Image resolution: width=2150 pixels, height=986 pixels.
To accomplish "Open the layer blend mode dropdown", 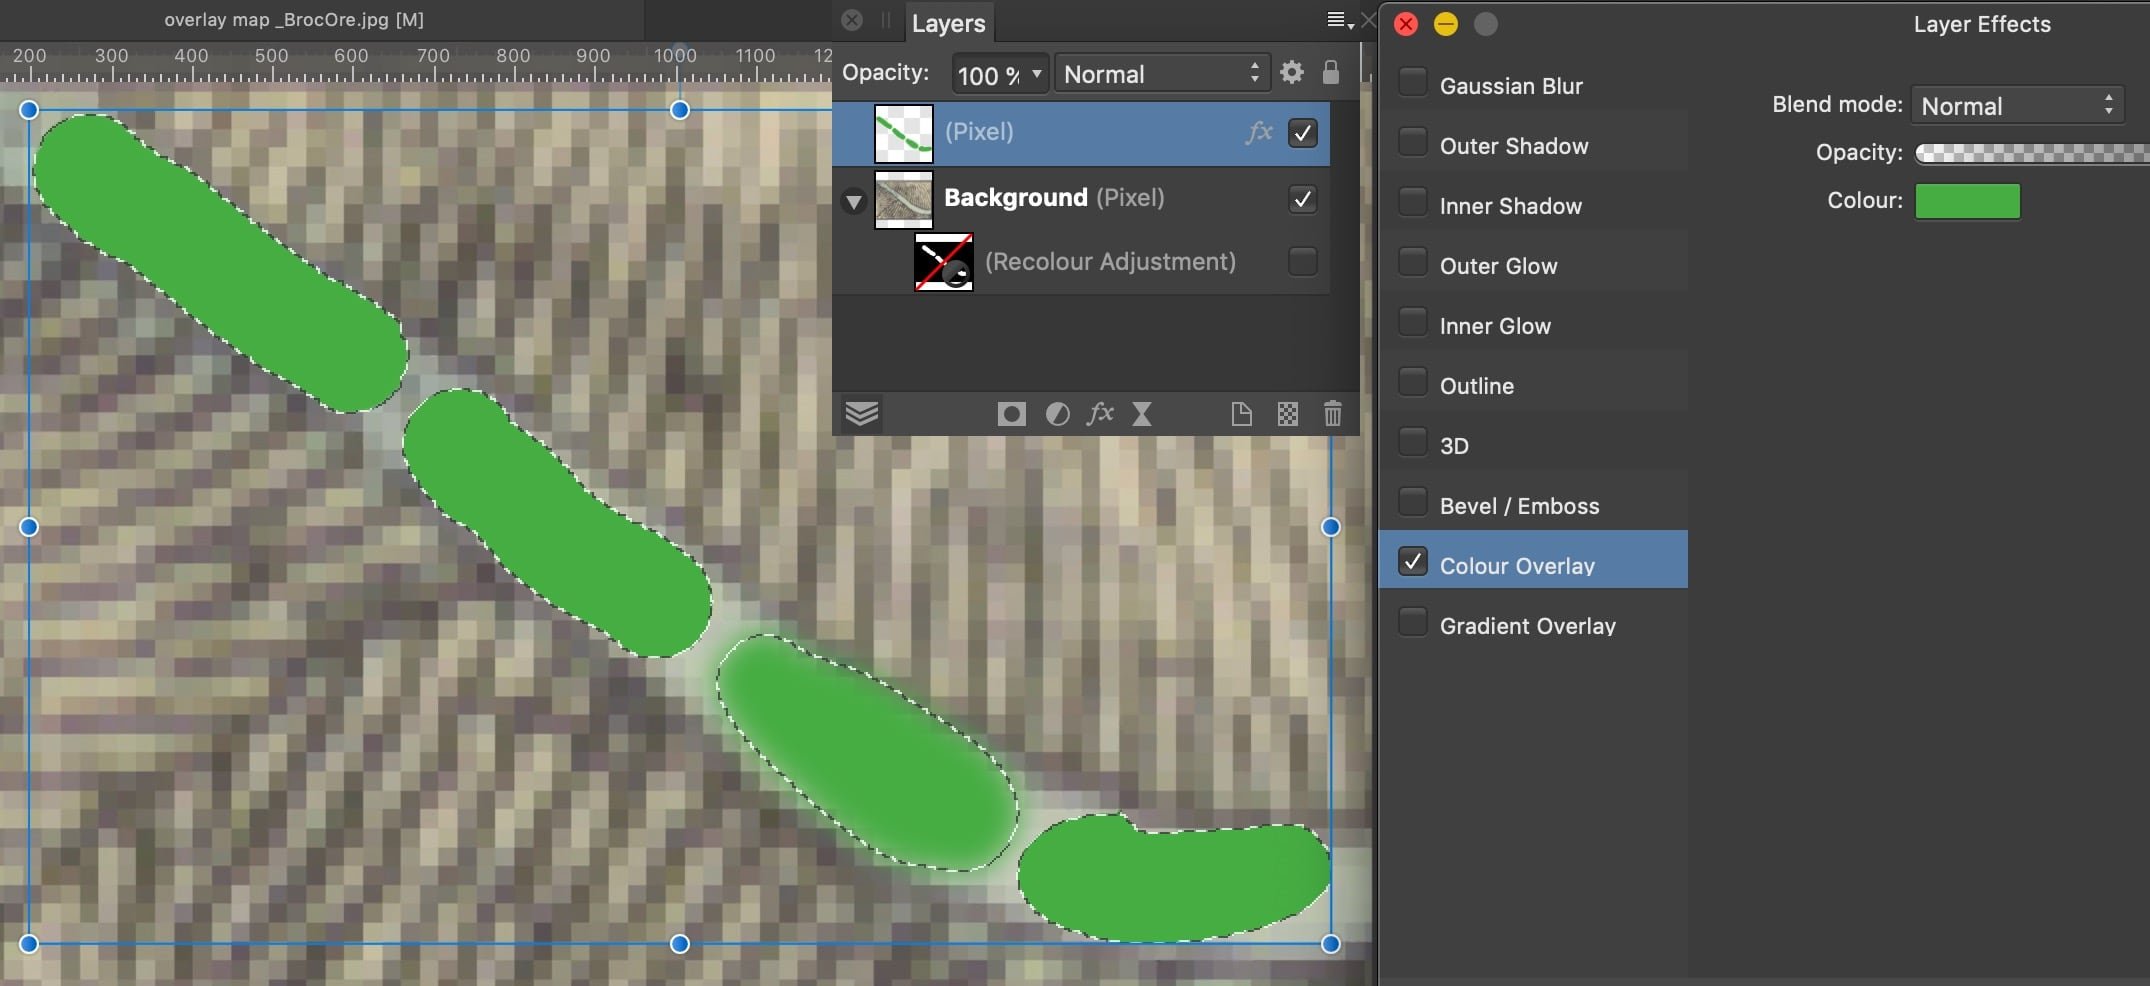I will coord(1160,72).
